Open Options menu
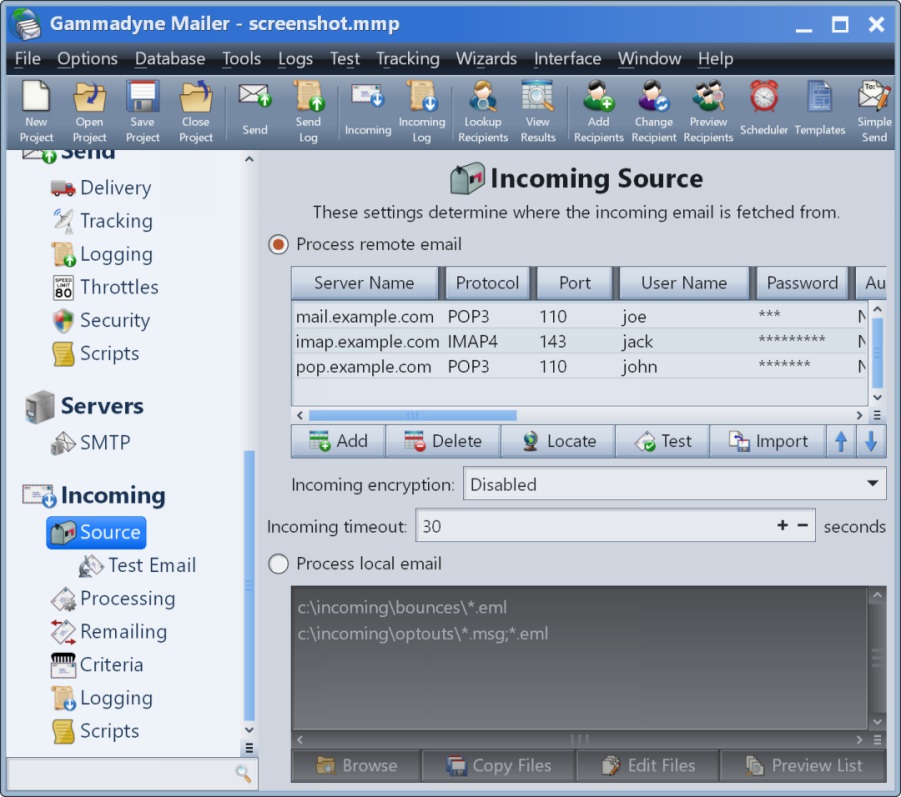Screen dimensions: 901x797 point(87,59)
